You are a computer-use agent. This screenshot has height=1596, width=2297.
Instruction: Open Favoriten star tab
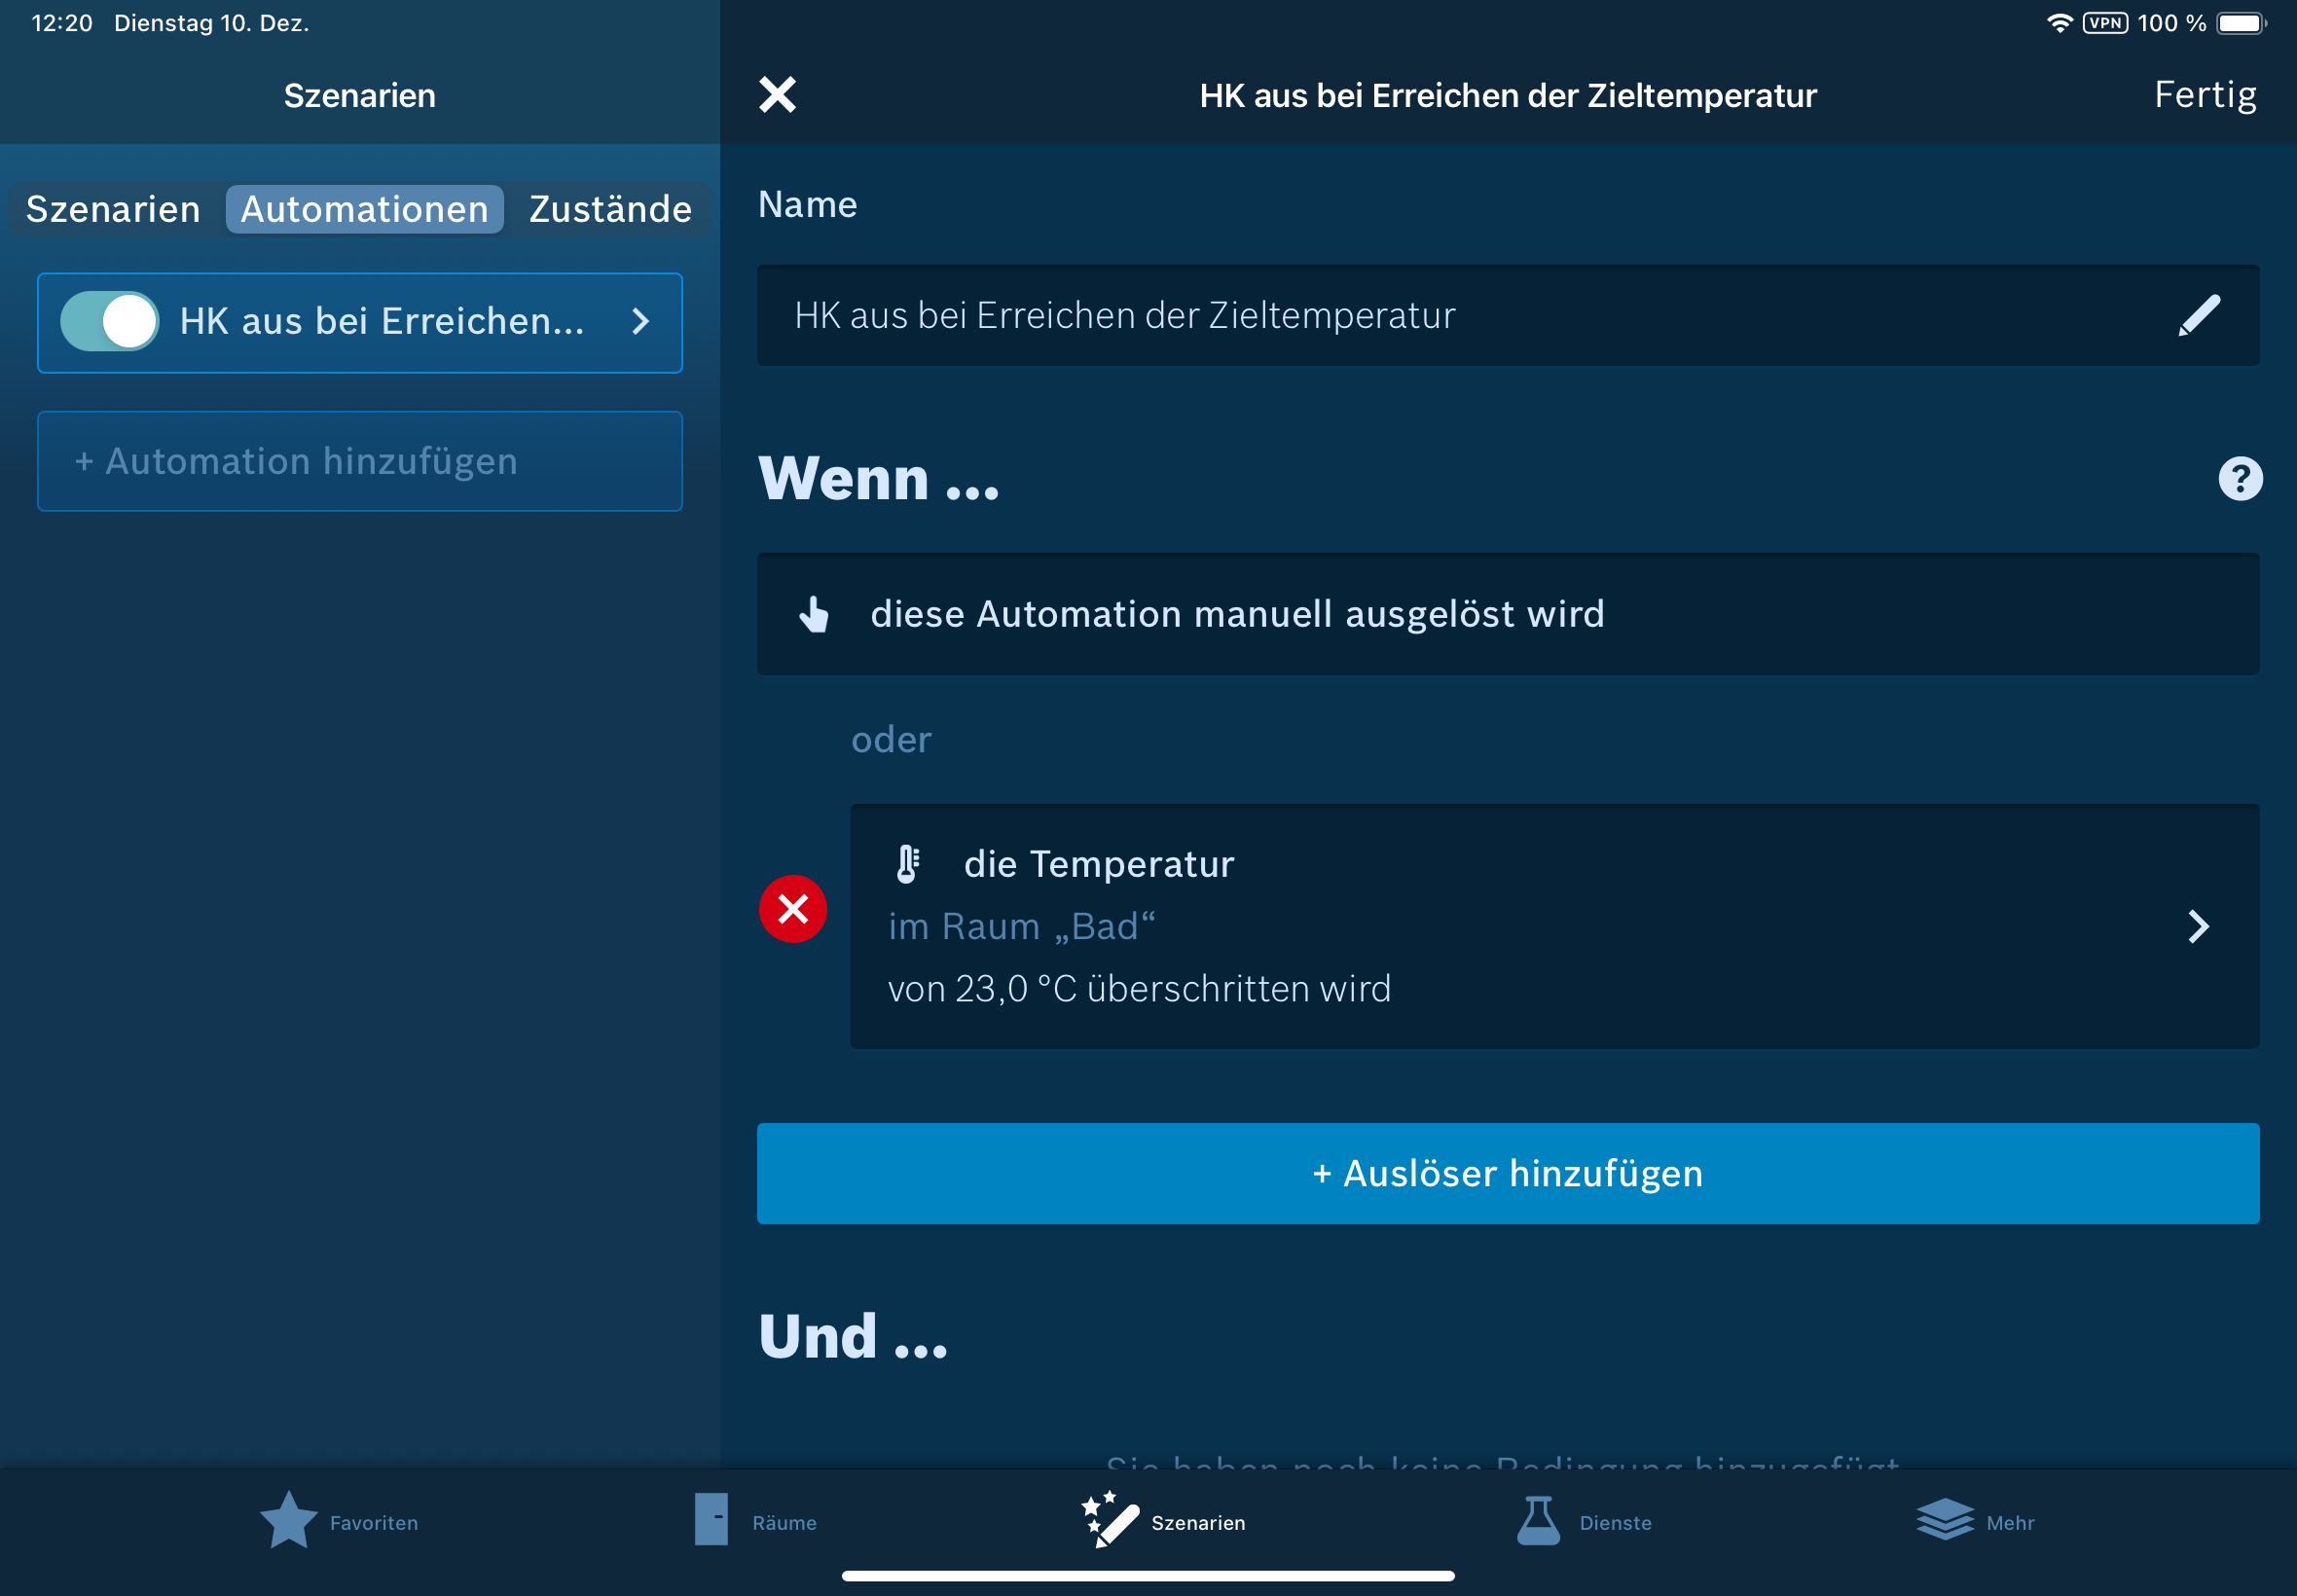[x=290, y=1520]
